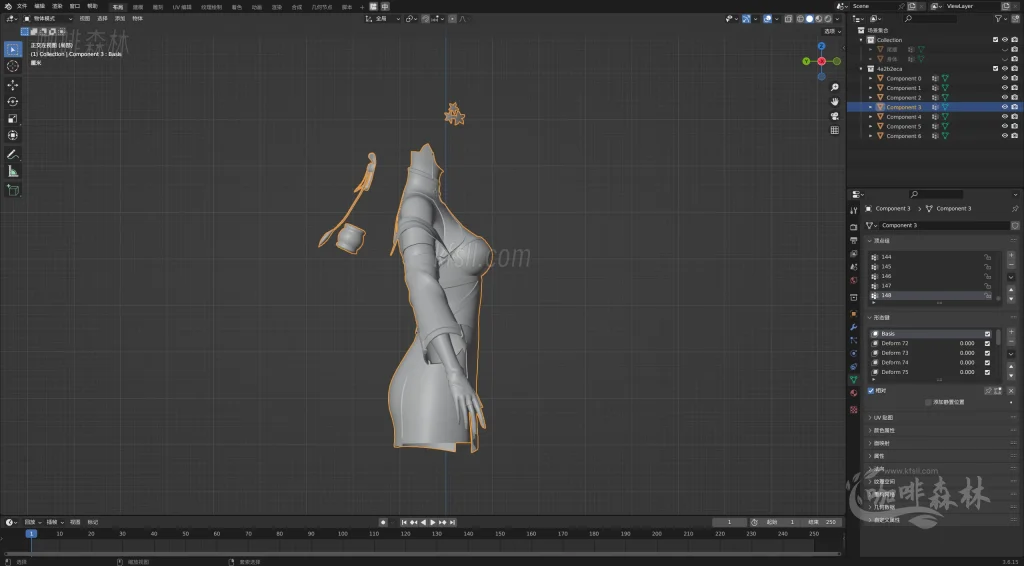The height and width of the screenshot is (566, 1024).
Task: Open the View Layer properties tab
Action: click(854, 253)
